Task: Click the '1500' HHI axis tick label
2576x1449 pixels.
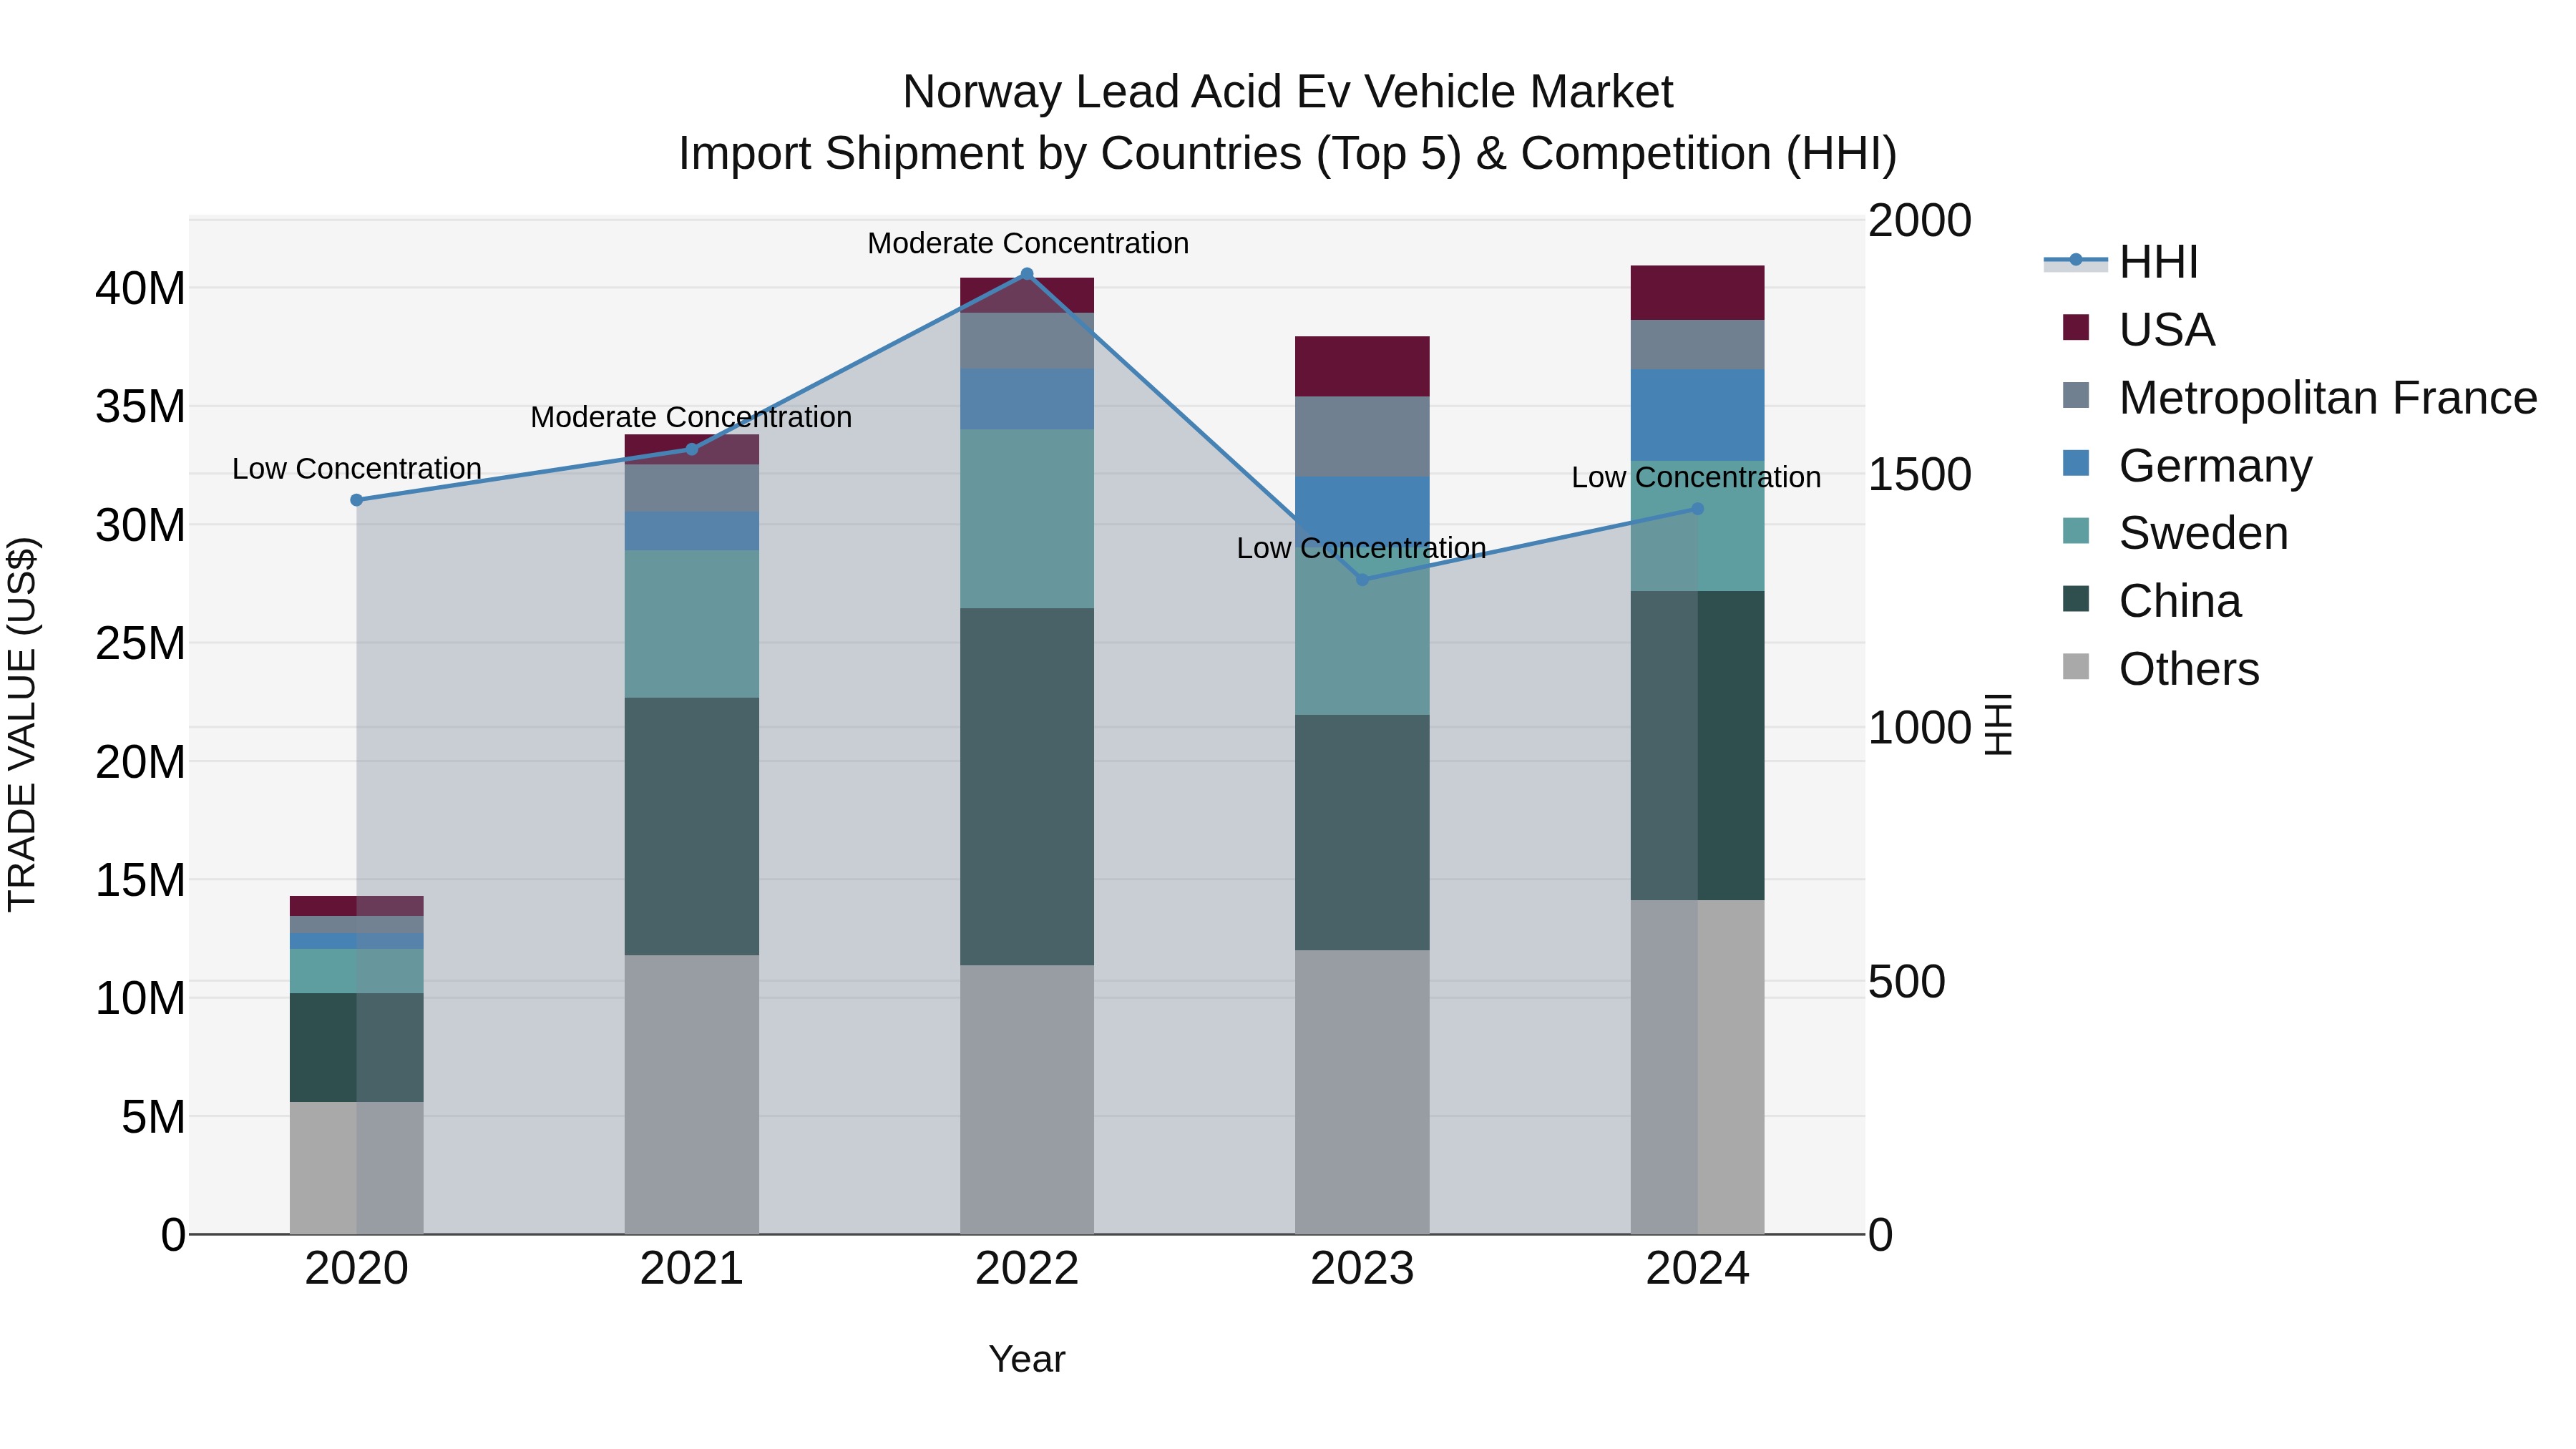Action: (x=1920, y=474)
